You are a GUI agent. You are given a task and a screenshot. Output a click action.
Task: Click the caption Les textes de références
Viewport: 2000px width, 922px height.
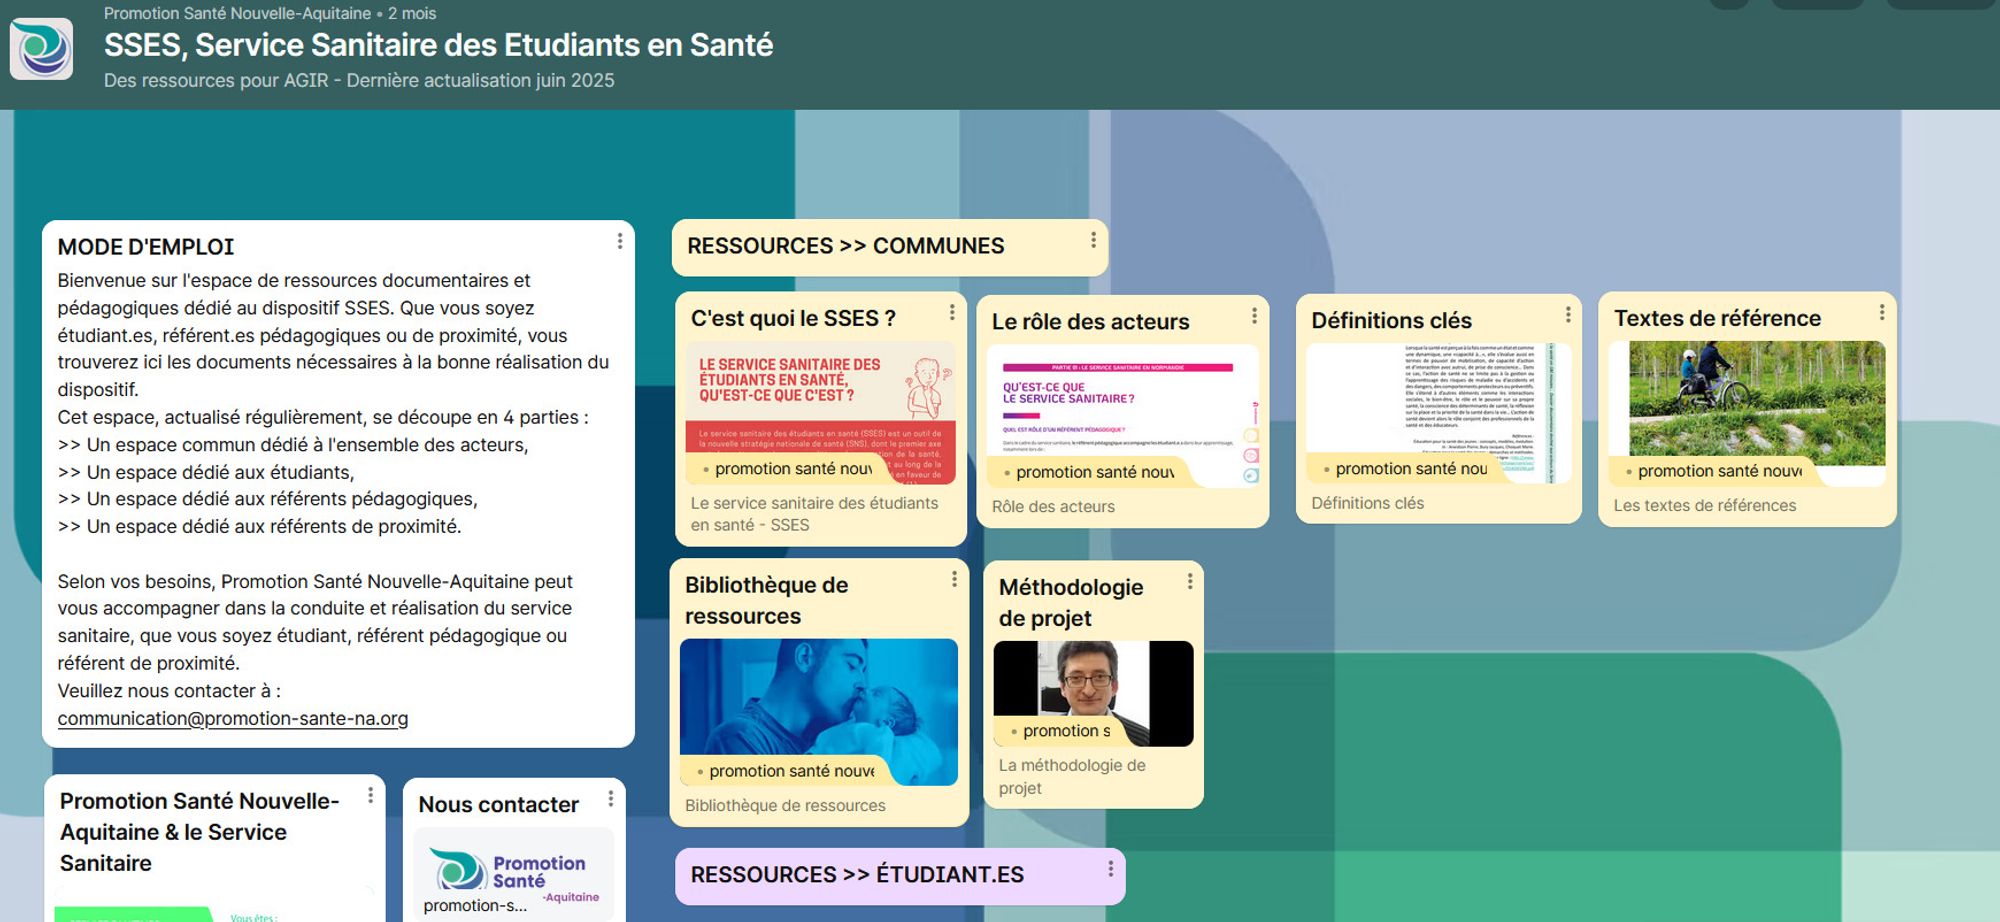(x=1704, y=506)
